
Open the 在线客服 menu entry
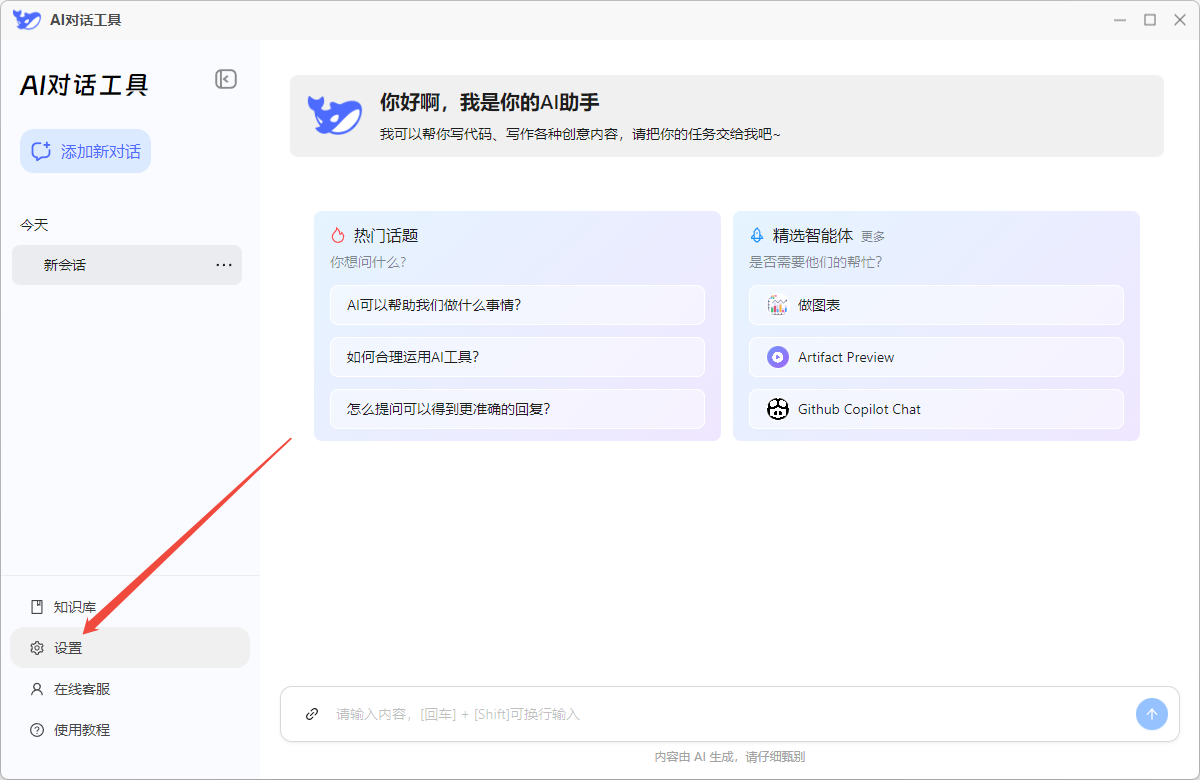130,689
